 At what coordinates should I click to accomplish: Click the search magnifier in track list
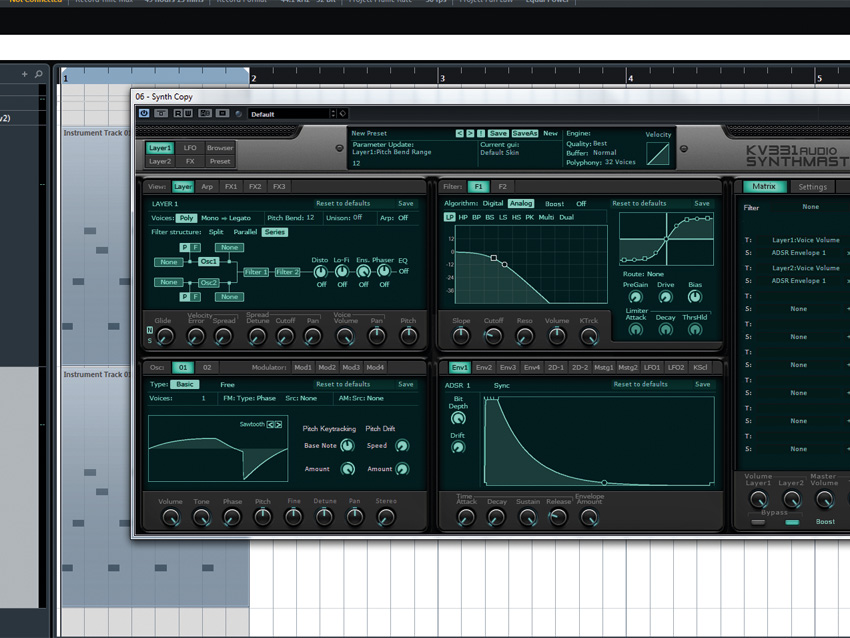pos(38,74)
